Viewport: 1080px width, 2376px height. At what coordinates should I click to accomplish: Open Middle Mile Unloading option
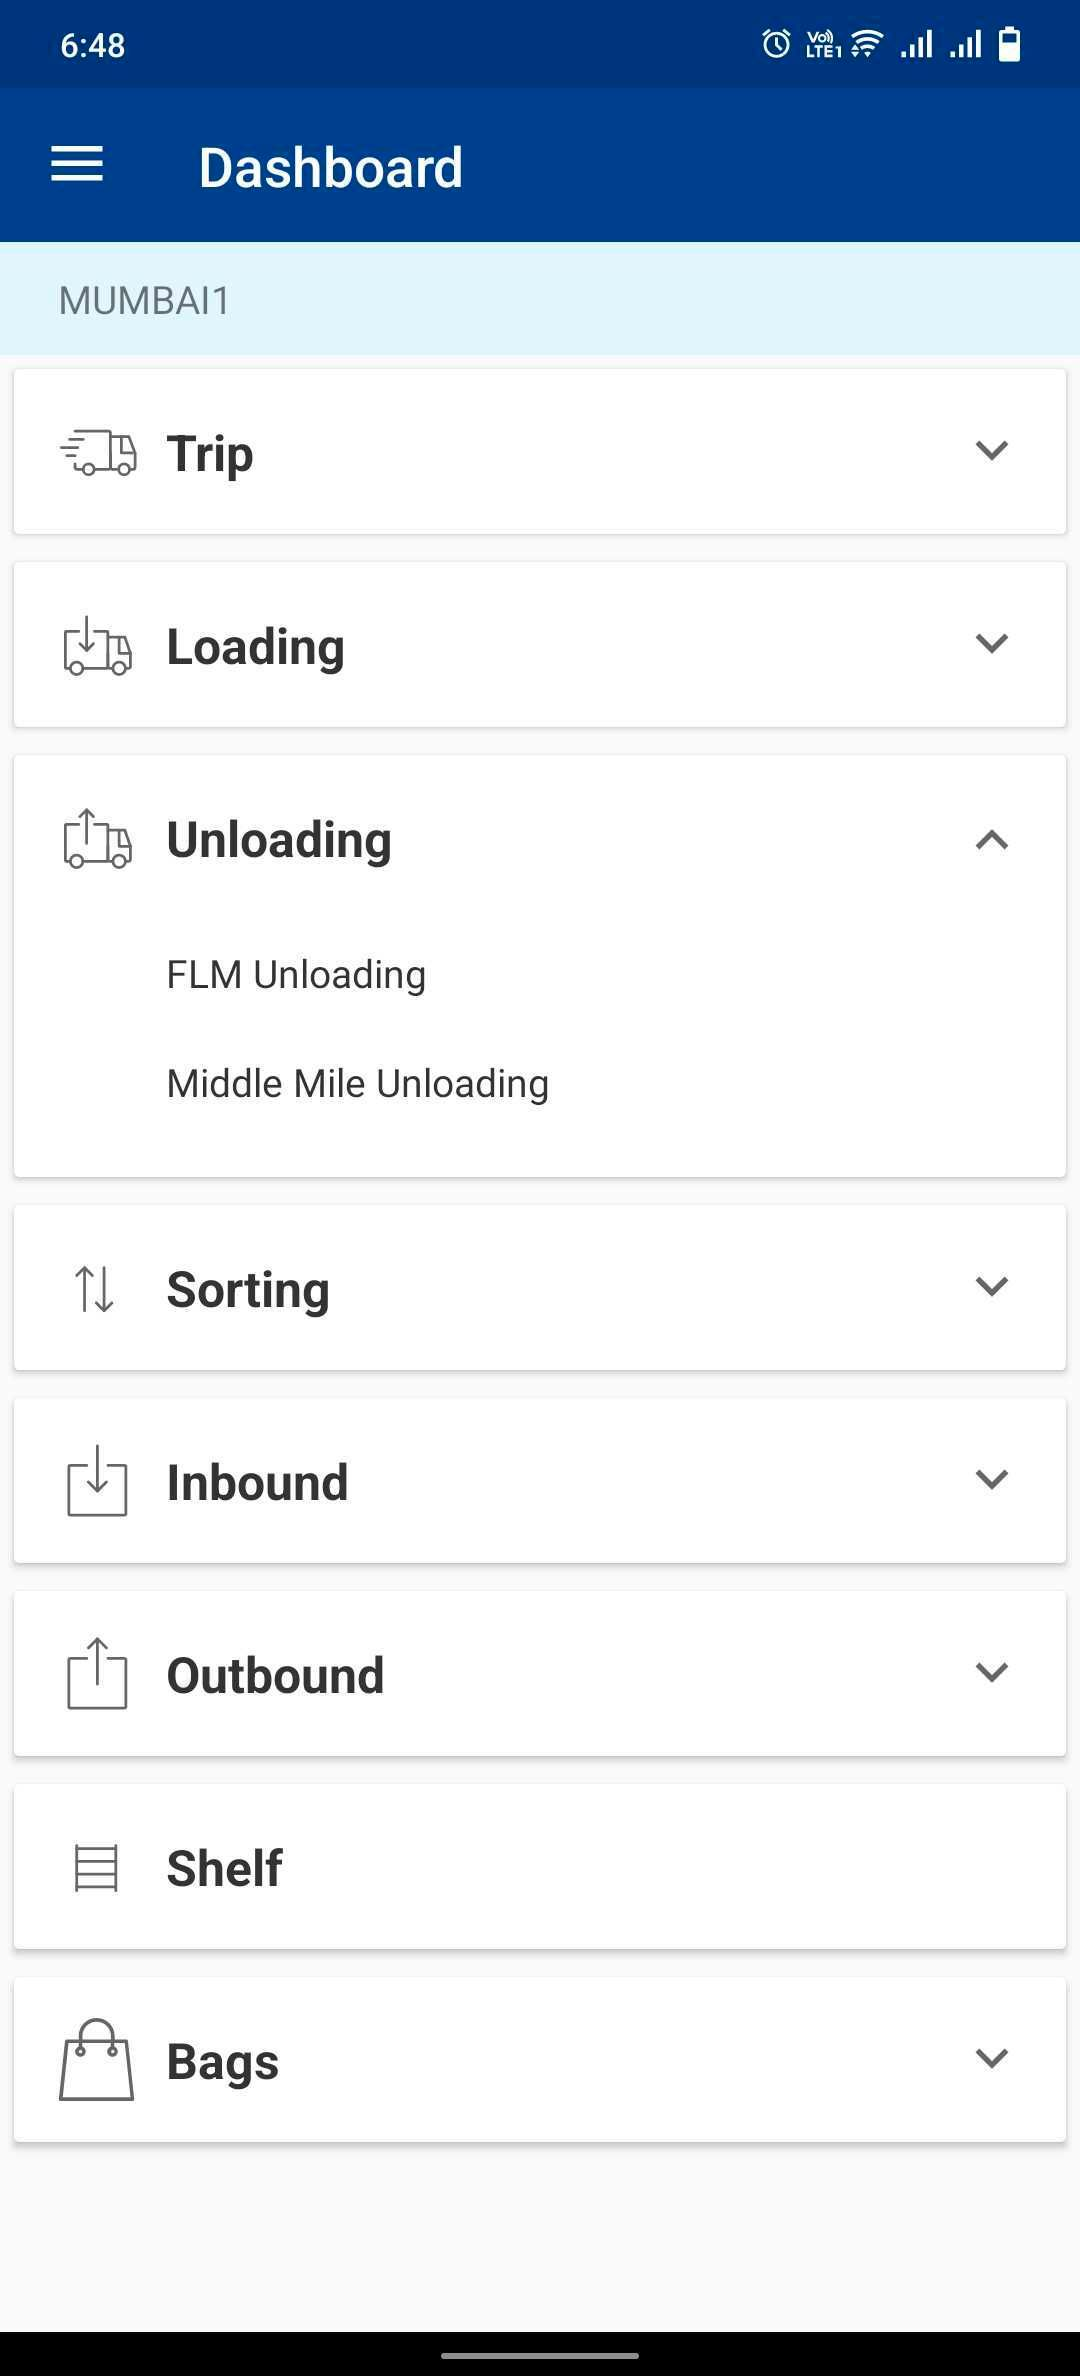pos(357,1084)
